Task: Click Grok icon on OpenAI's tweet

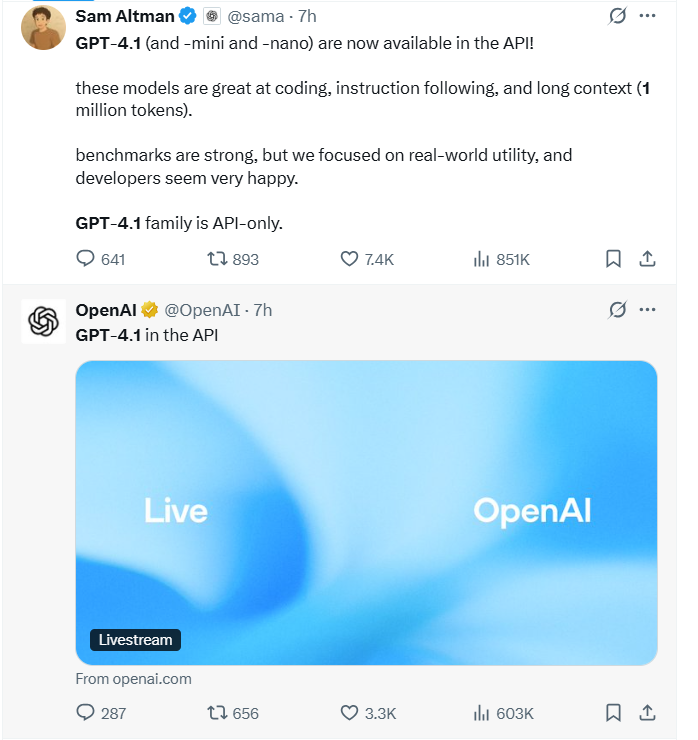Action: click(x=617, y=310)
